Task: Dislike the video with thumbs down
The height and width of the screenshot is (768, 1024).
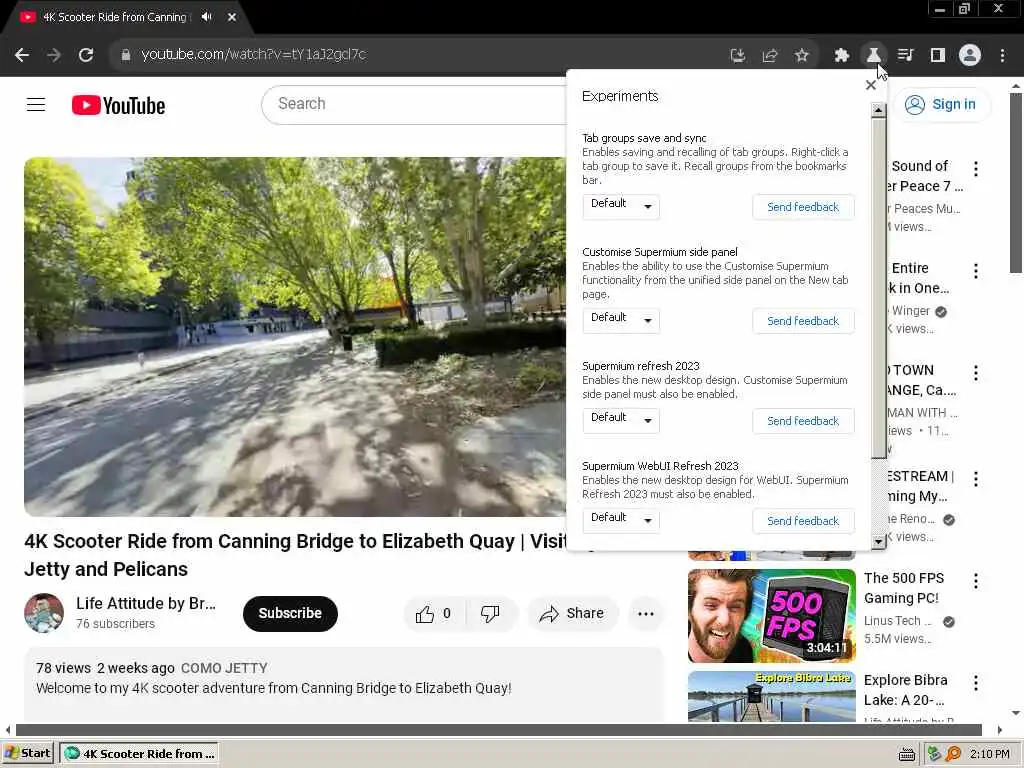Action: tap(490, 613)
